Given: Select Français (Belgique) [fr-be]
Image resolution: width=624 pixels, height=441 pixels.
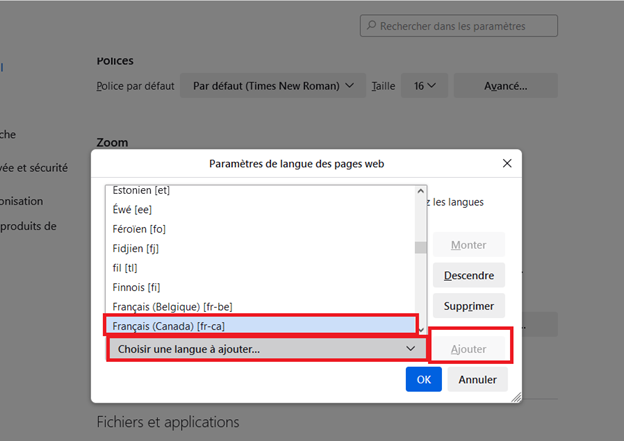Looking at the screenshot, I should pos(172,306).
